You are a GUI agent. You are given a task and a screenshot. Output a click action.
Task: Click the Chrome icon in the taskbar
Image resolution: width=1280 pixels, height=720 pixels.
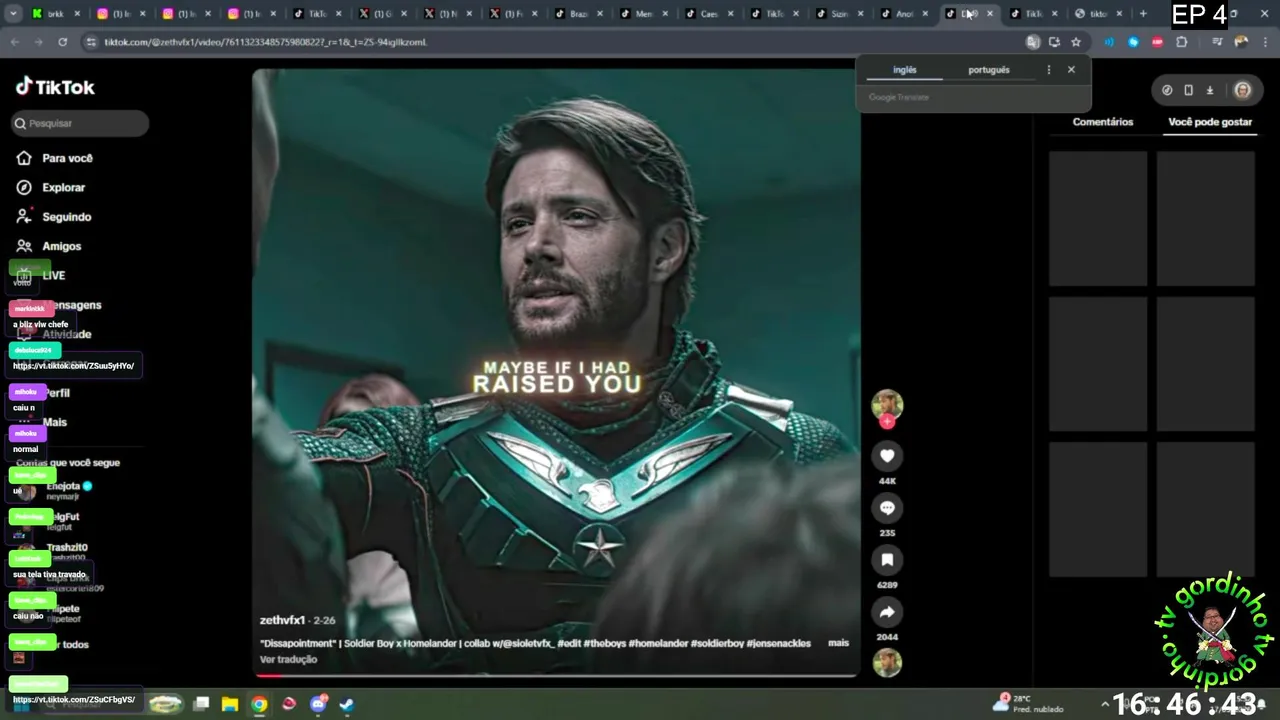pyautogui.click(x=259, y=704)
